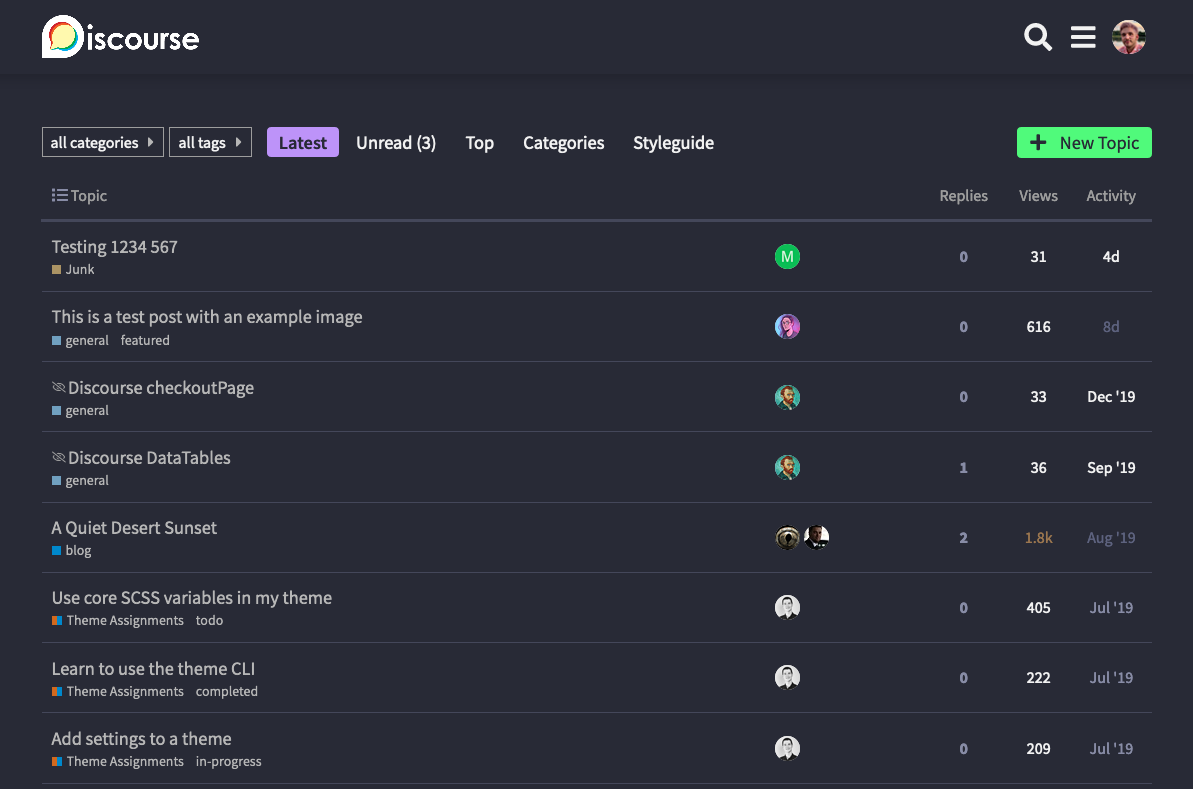Sort topics by the Activity column header
The image size is (1193, 789).
pyautogui.click(x=1110, y=195)
